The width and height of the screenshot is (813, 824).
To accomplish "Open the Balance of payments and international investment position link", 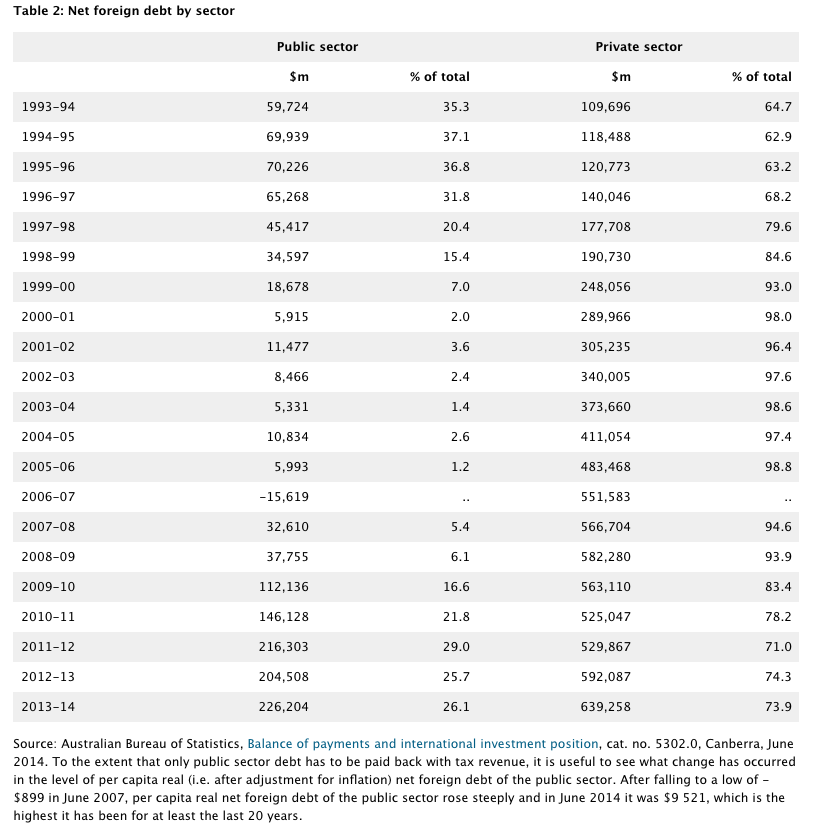I will (x=423, y=744).
